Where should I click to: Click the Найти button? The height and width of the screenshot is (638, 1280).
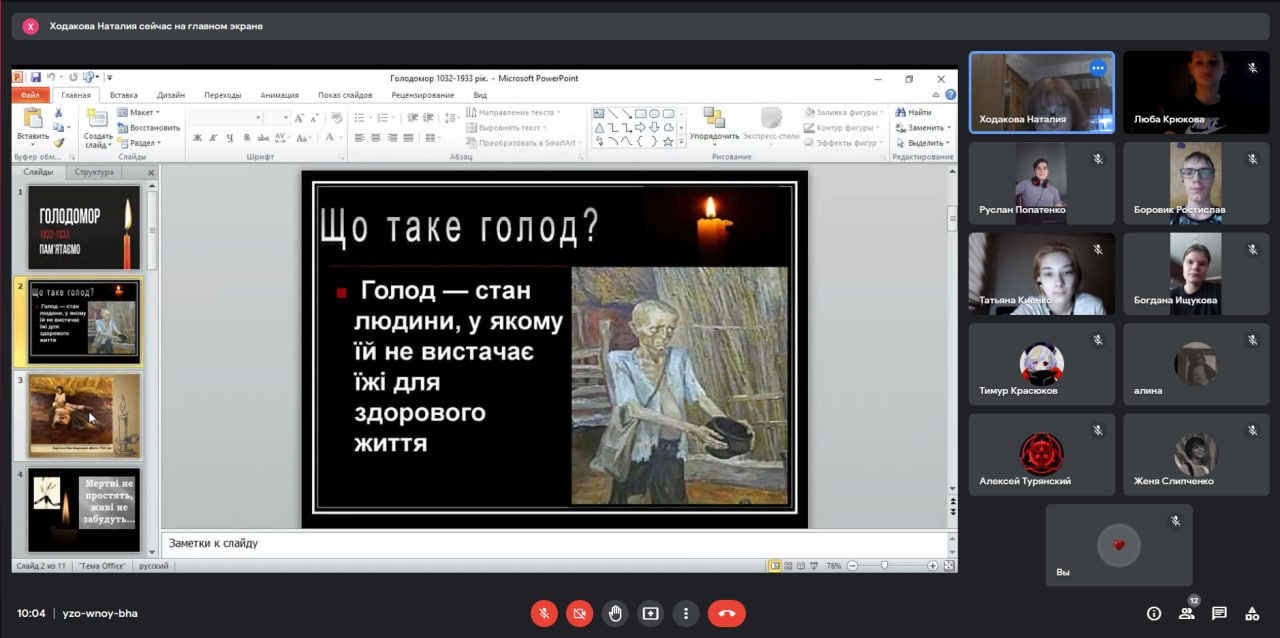(x=914, y=113)
